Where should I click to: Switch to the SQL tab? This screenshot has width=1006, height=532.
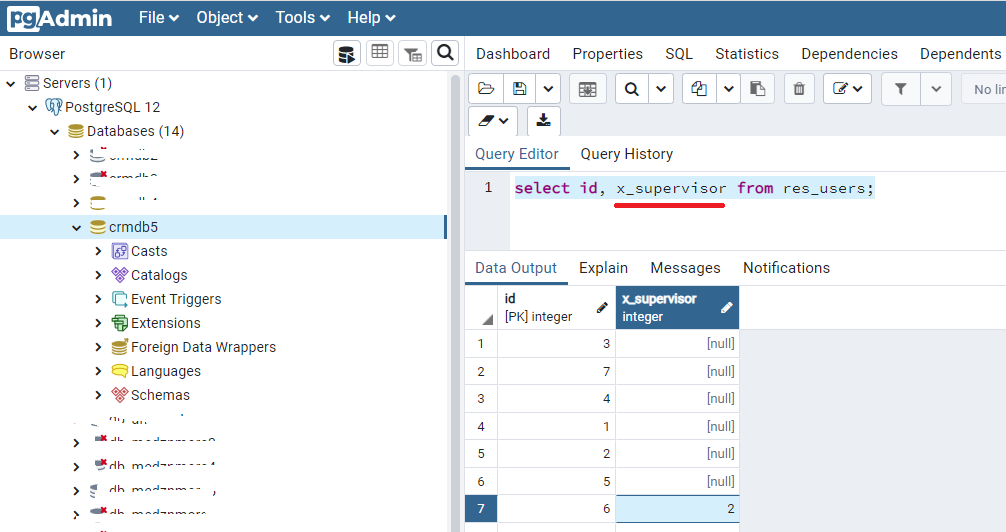click(679, 54)
